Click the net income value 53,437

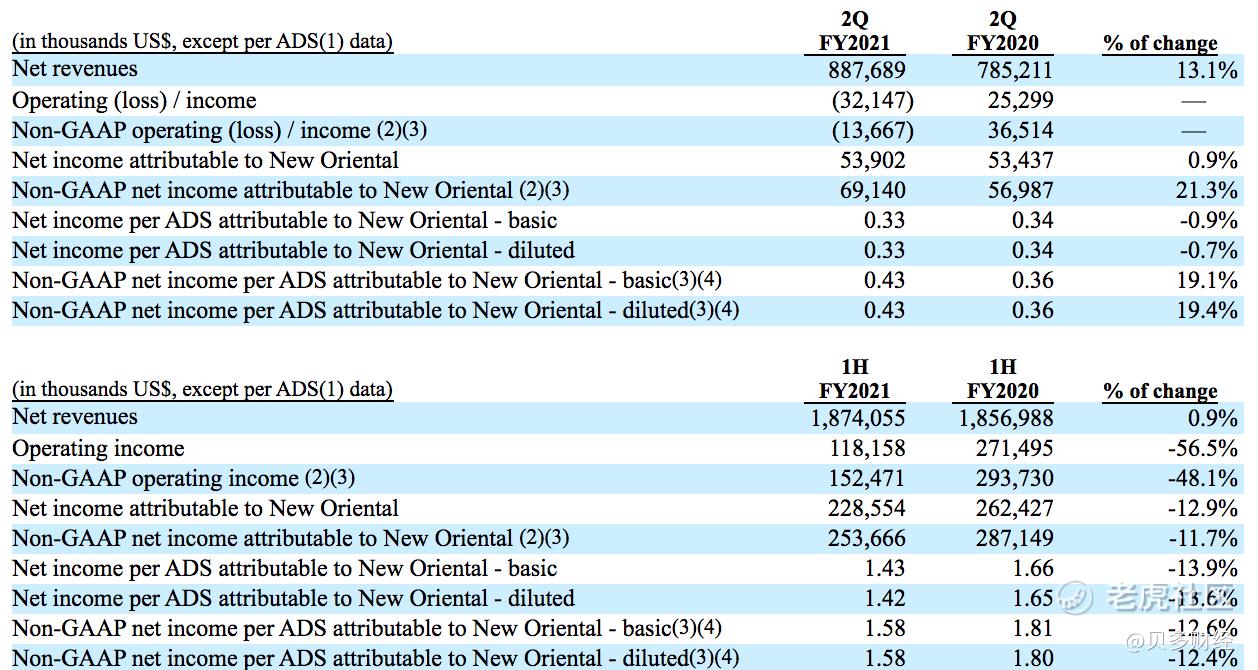tap(1021, 160)
